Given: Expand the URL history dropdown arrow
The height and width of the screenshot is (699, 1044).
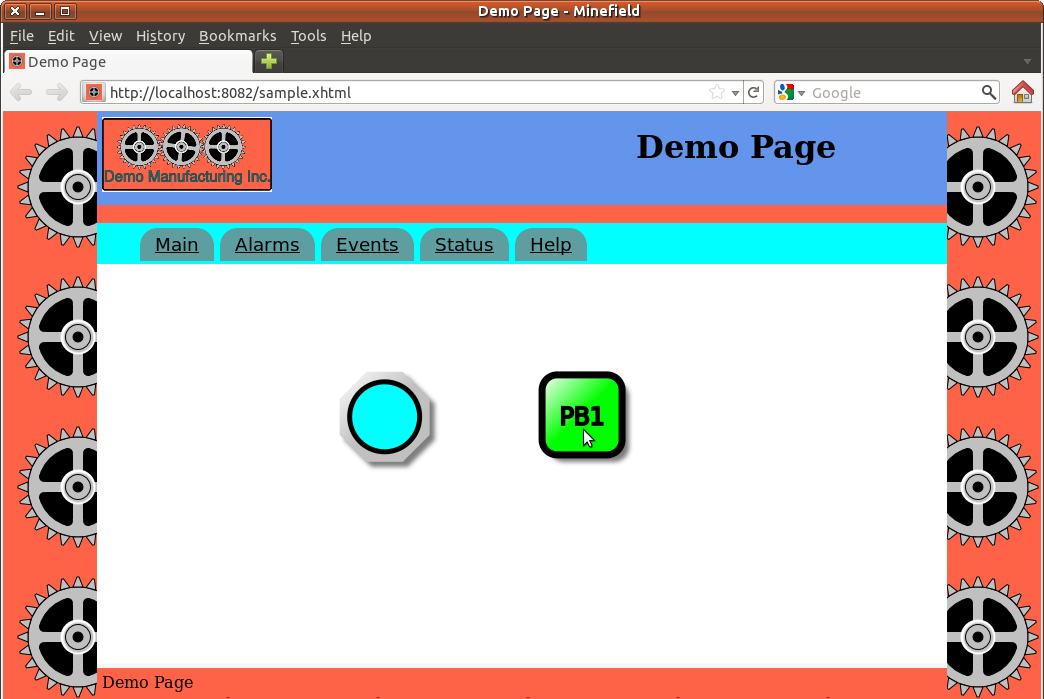Looking at the screenshot, I should 736,93.
